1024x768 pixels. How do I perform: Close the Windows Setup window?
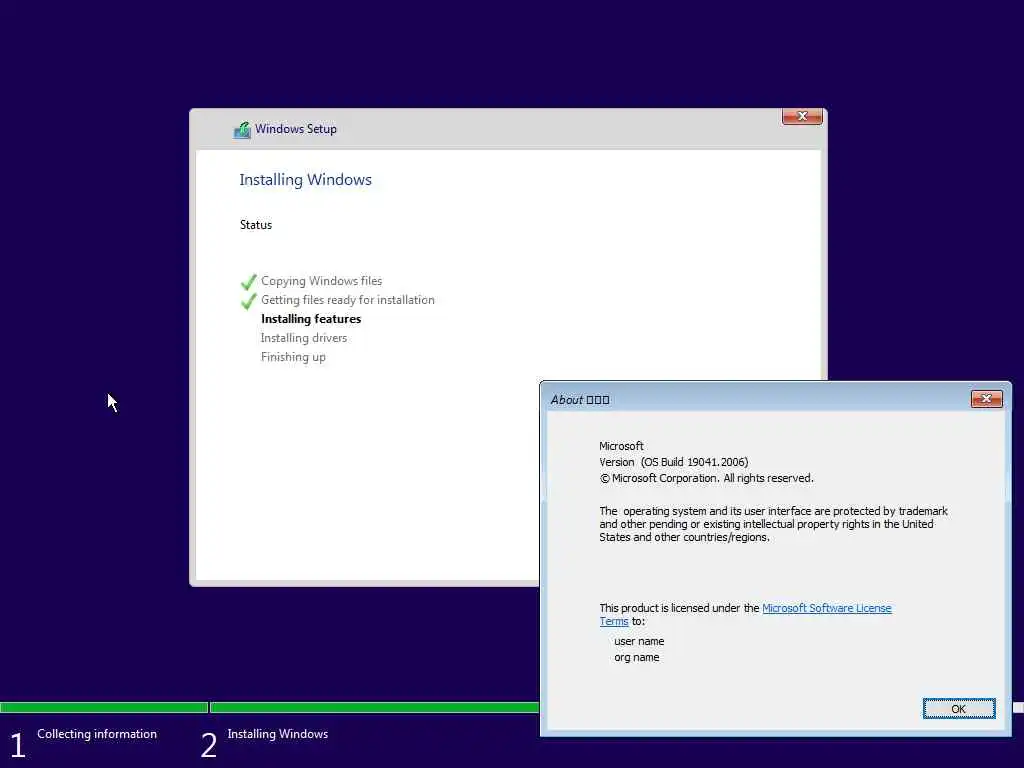click(x=802, y=116)
